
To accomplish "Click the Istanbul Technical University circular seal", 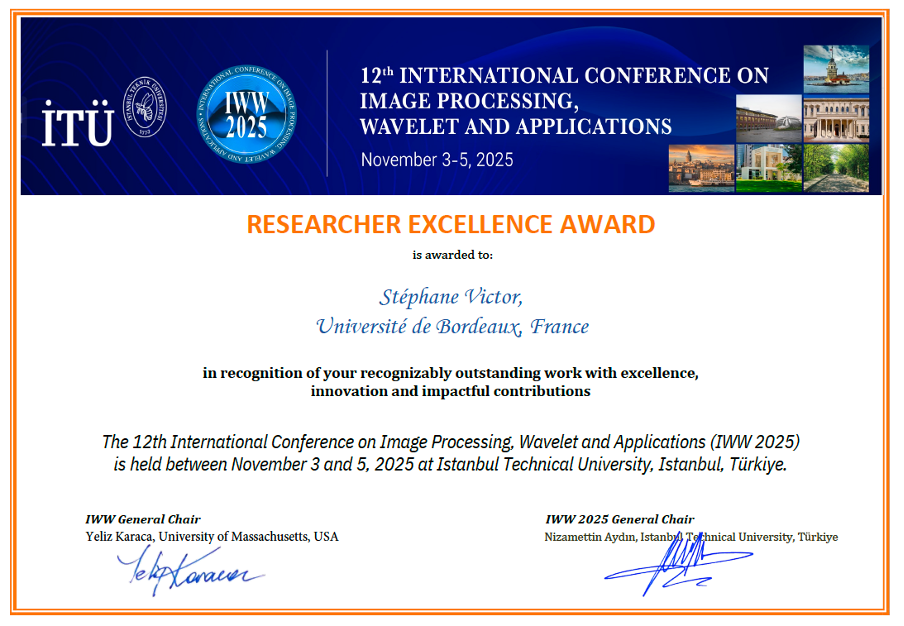I will tap(144, 108).
